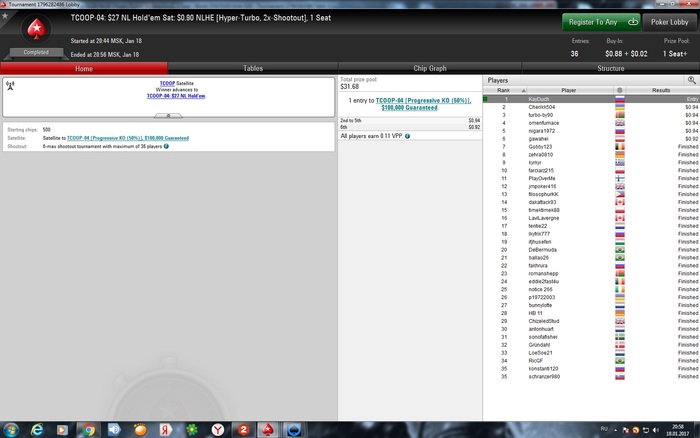The height and width of the screenshot is (438, 700).
Task: Click the RU language indicator in the tray
Action: coord(604,429)
